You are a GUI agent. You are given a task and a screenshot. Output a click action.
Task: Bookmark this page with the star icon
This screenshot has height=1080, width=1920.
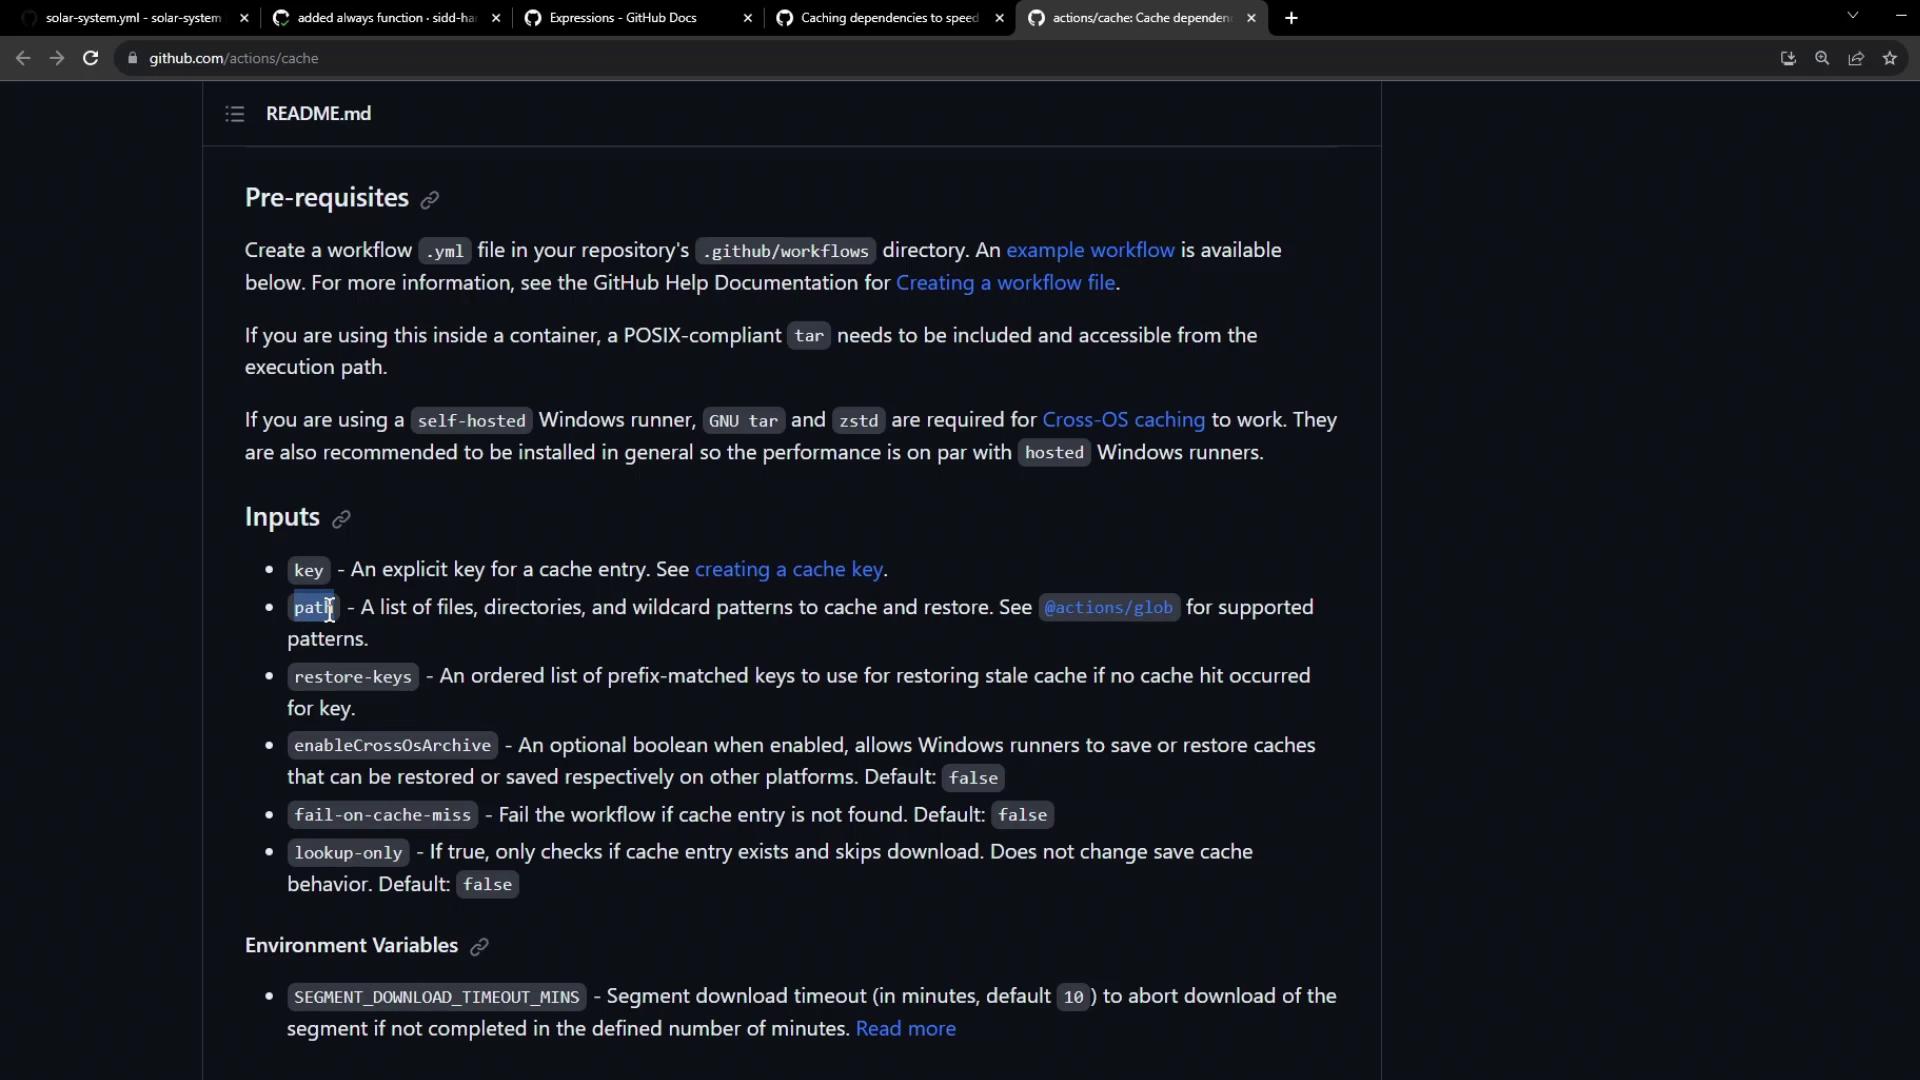pyautogui.click(x=1889, y=58)
